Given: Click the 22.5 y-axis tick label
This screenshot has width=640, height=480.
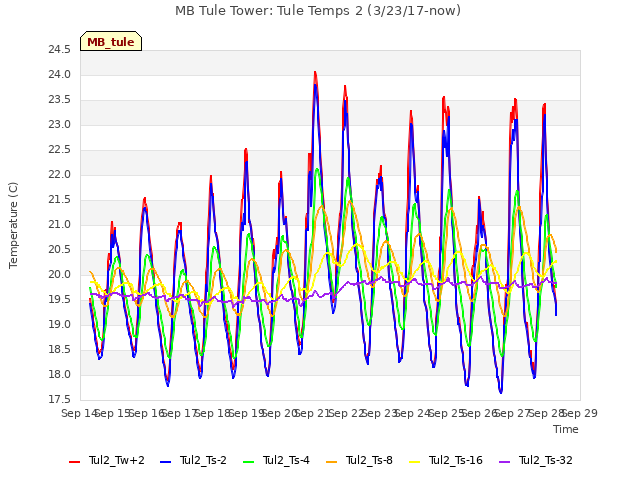Looking at the screenshot, I should [x=60, y=150].
